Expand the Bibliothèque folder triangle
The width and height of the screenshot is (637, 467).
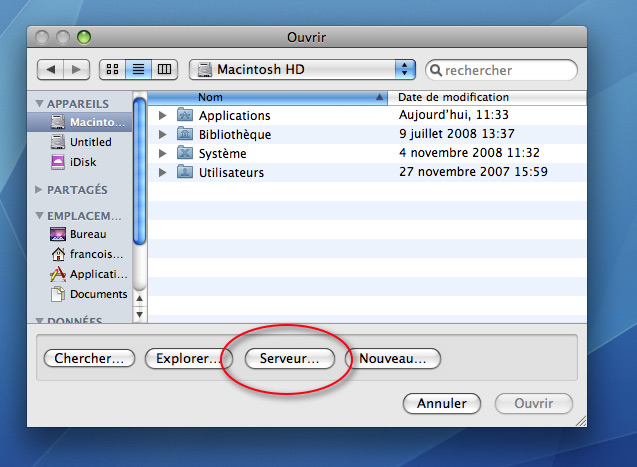tap(162, 134)
